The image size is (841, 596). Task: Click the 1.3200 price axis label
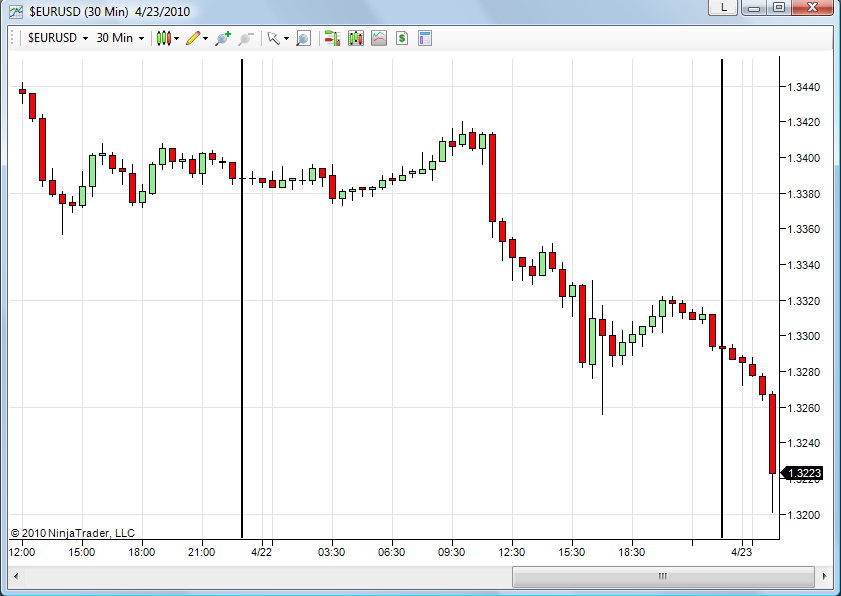(x=803, y=515)
